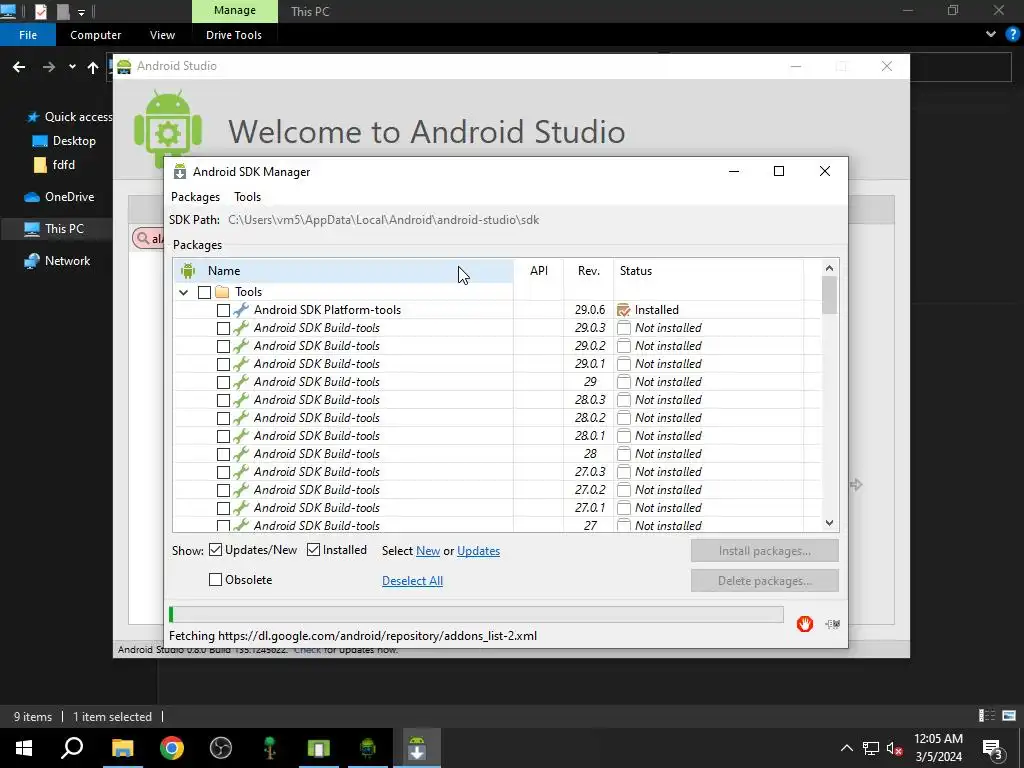This screenshot has height=768, width=1024.
Task: Click the SDK Manager download taskbar icon
Action: point(417,748)
